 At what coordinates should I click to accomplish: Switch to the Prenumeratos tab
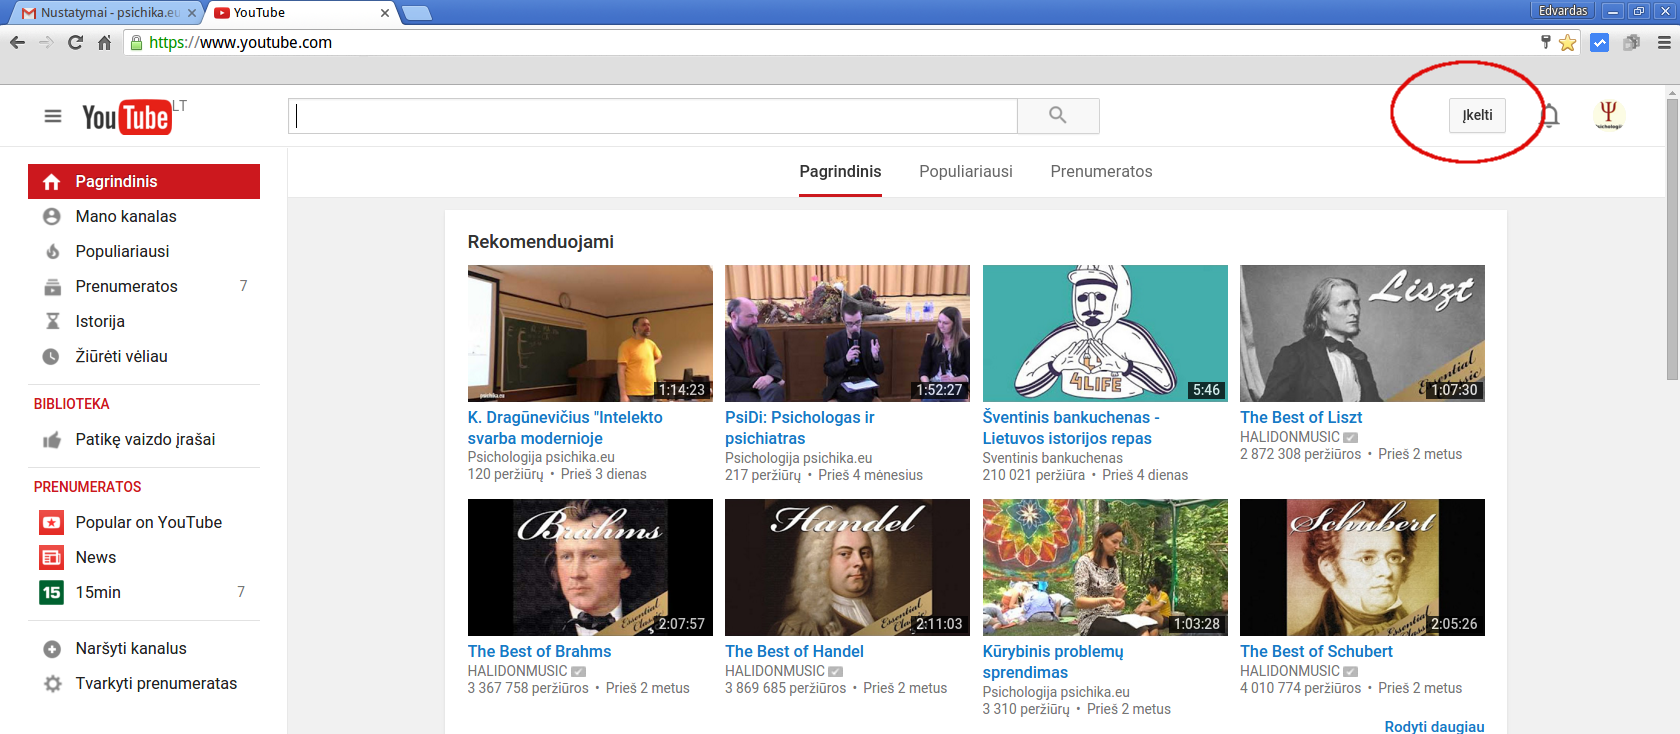[1101, 171]
